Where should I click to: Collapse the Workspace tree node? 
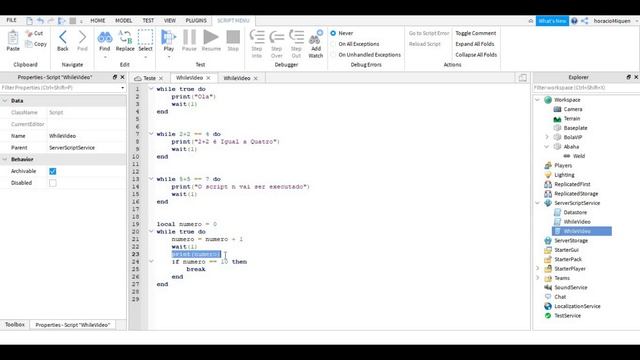(537, 100)
